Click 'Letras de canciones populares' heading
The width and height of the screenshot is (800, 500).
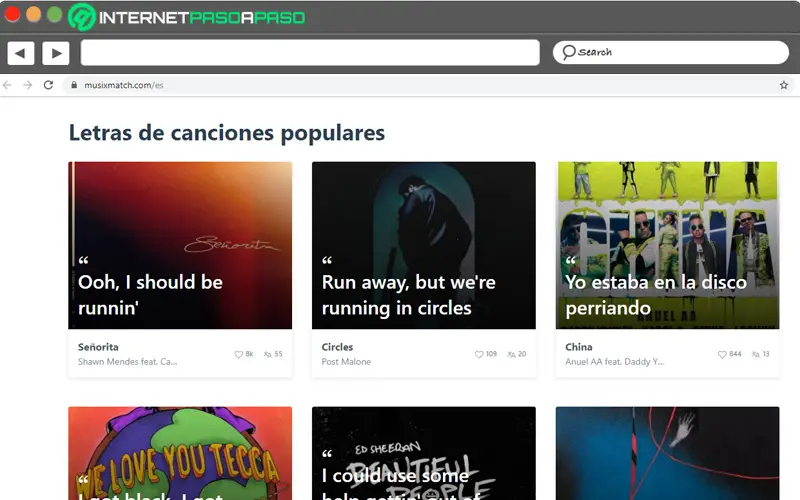[227, 133]
